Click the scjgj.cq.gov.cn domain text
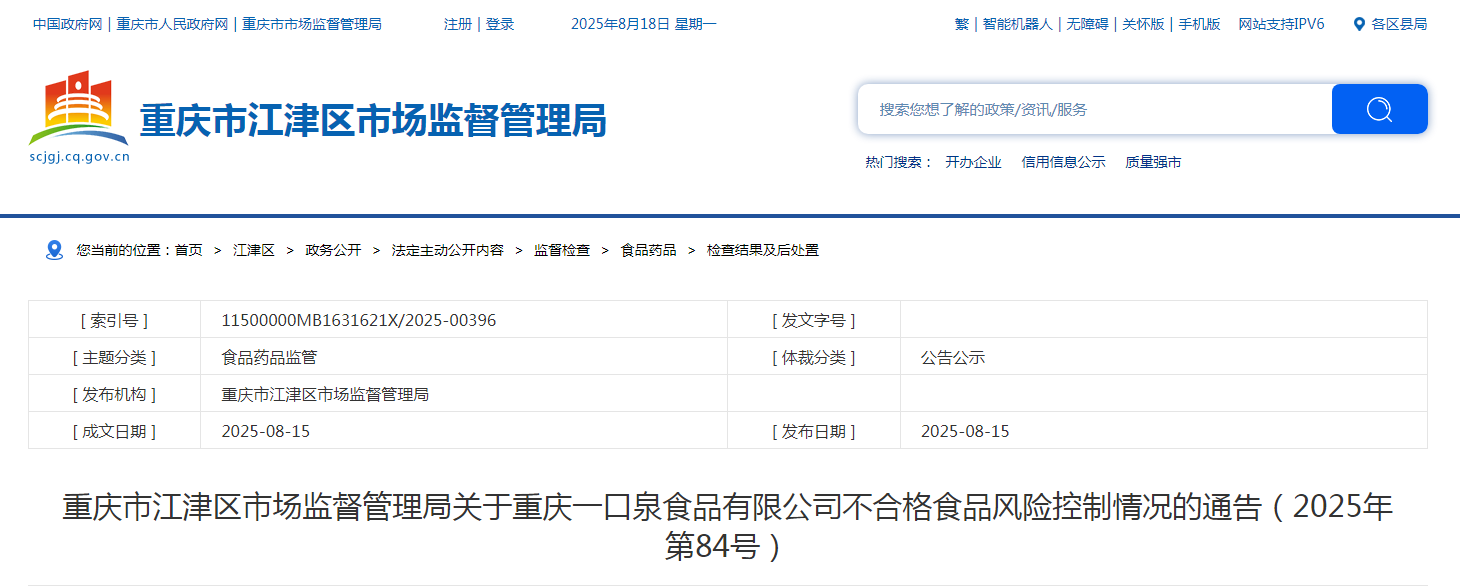Viewport: 1460px width, 587px height. point(80,156)
